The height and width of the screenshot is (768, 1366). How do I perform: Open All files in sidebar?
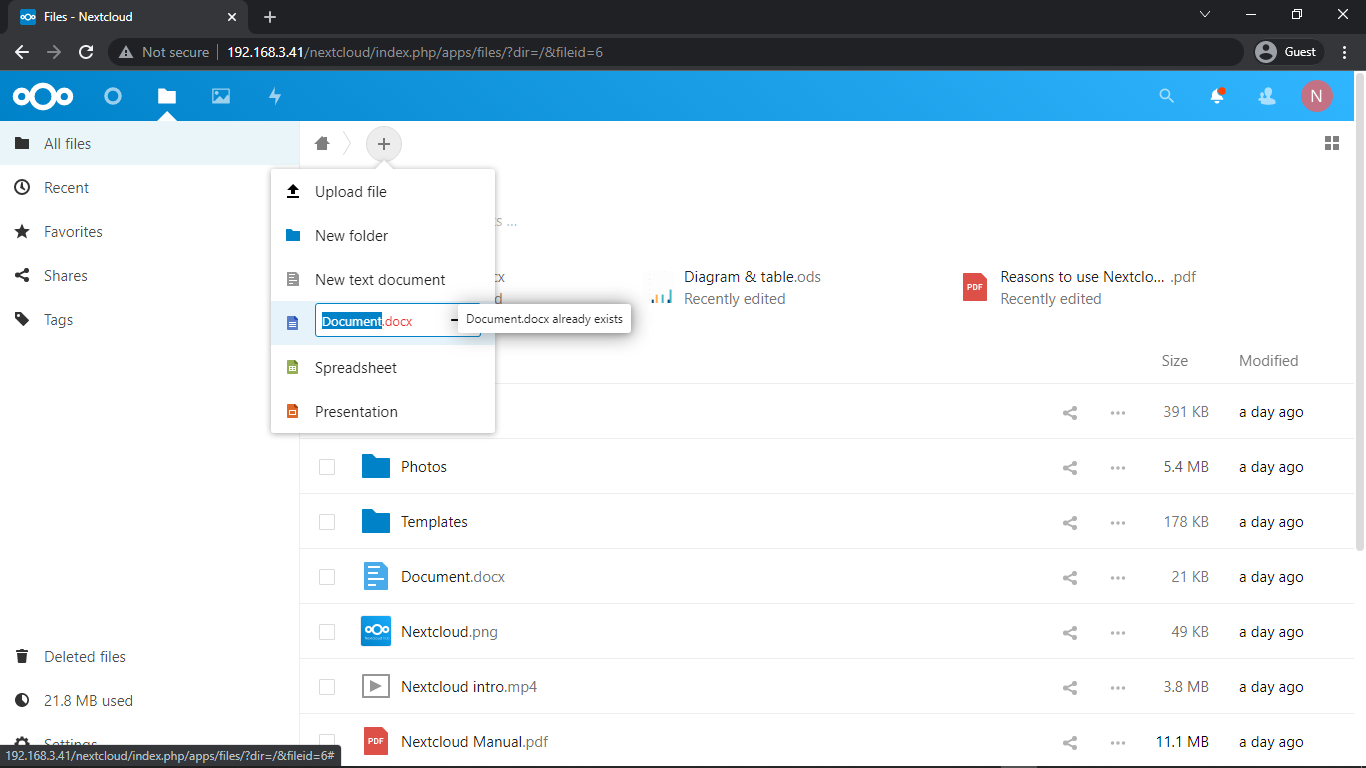click(150, 144)
